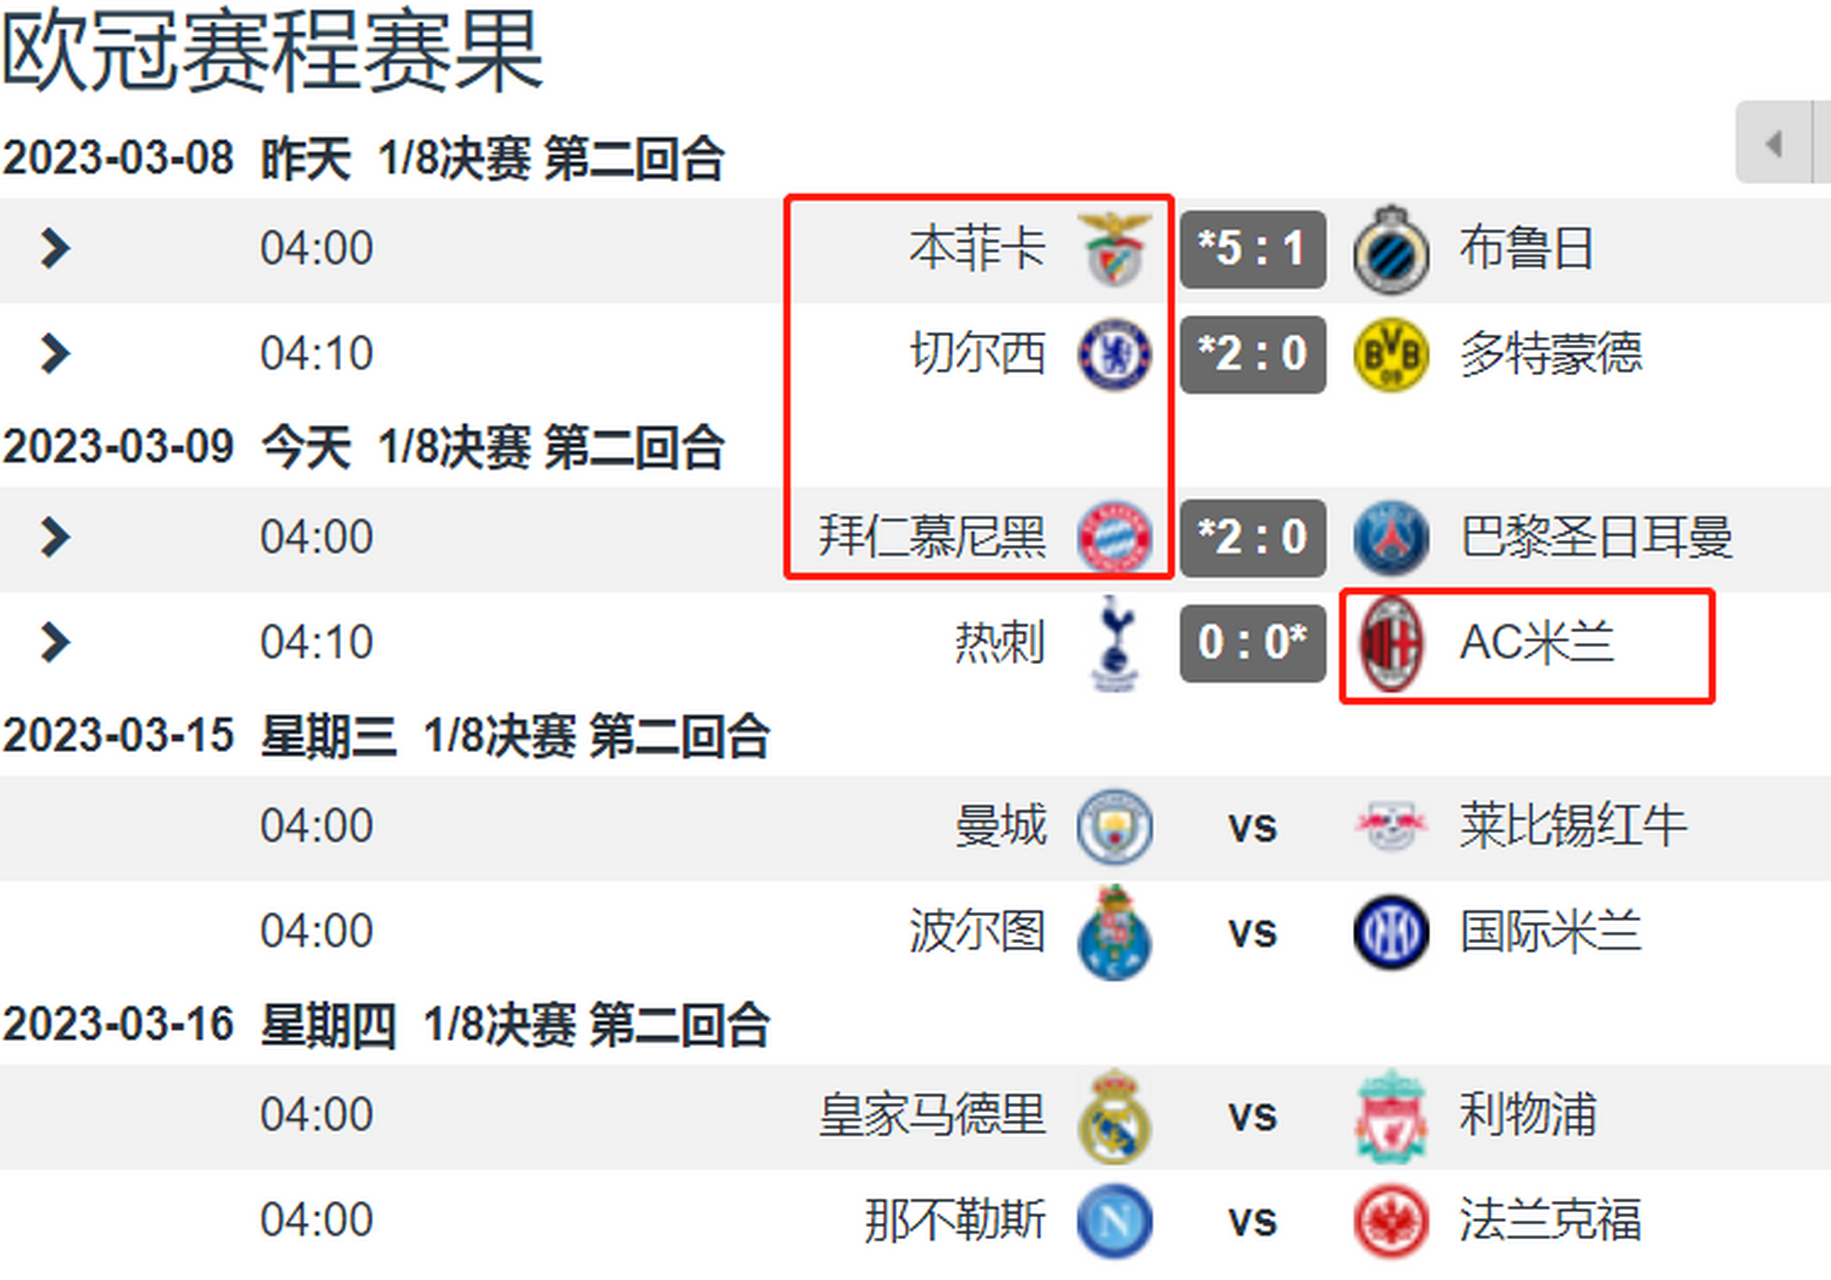Open the 0 : 0* score box
The height and width of the screenshot is (1280, 1831).
click(1253, 643)
